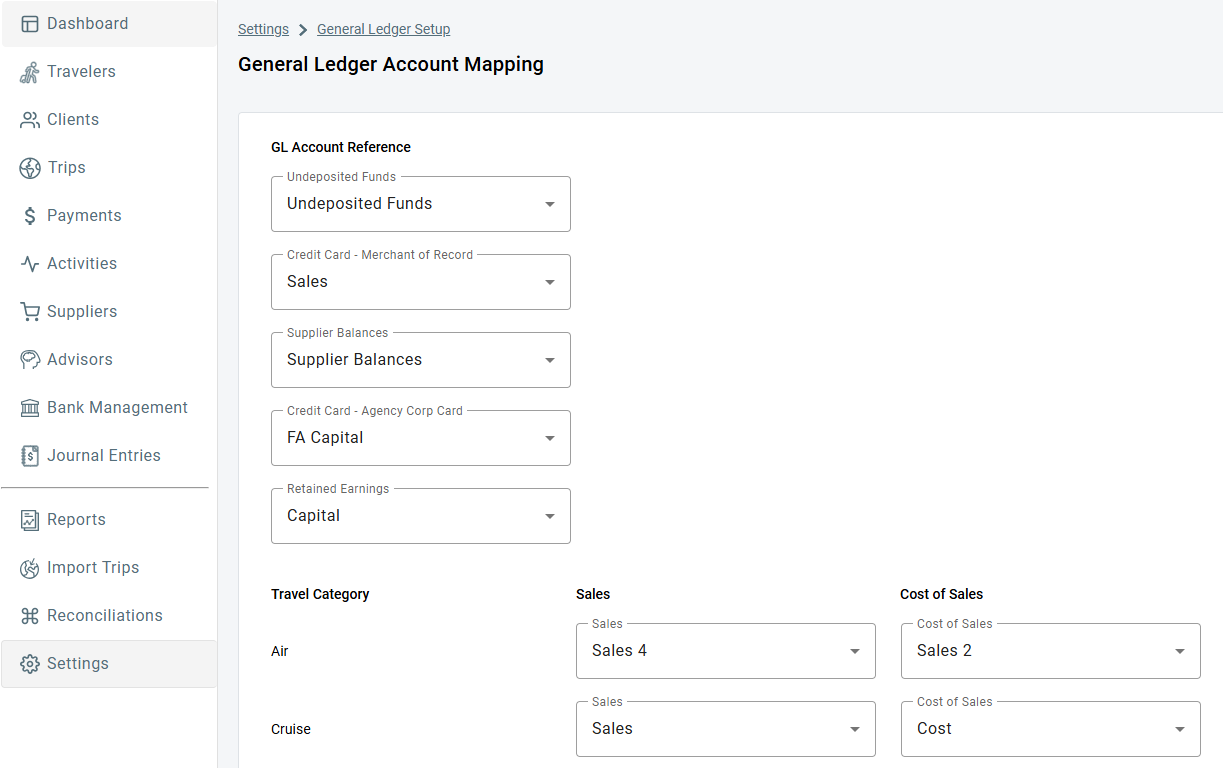Click the Reconciliations command icon
Screen dimensions: 1223x768
[29, 615]
